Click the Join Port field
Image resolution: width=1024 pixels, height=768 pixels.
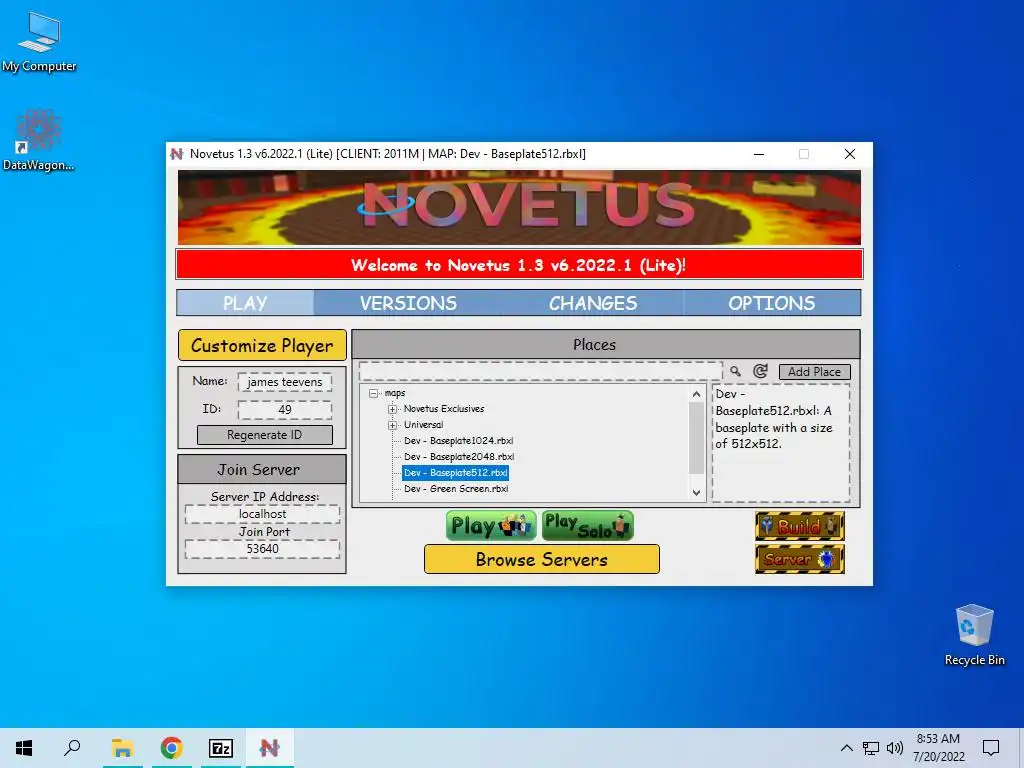(263, 549)
